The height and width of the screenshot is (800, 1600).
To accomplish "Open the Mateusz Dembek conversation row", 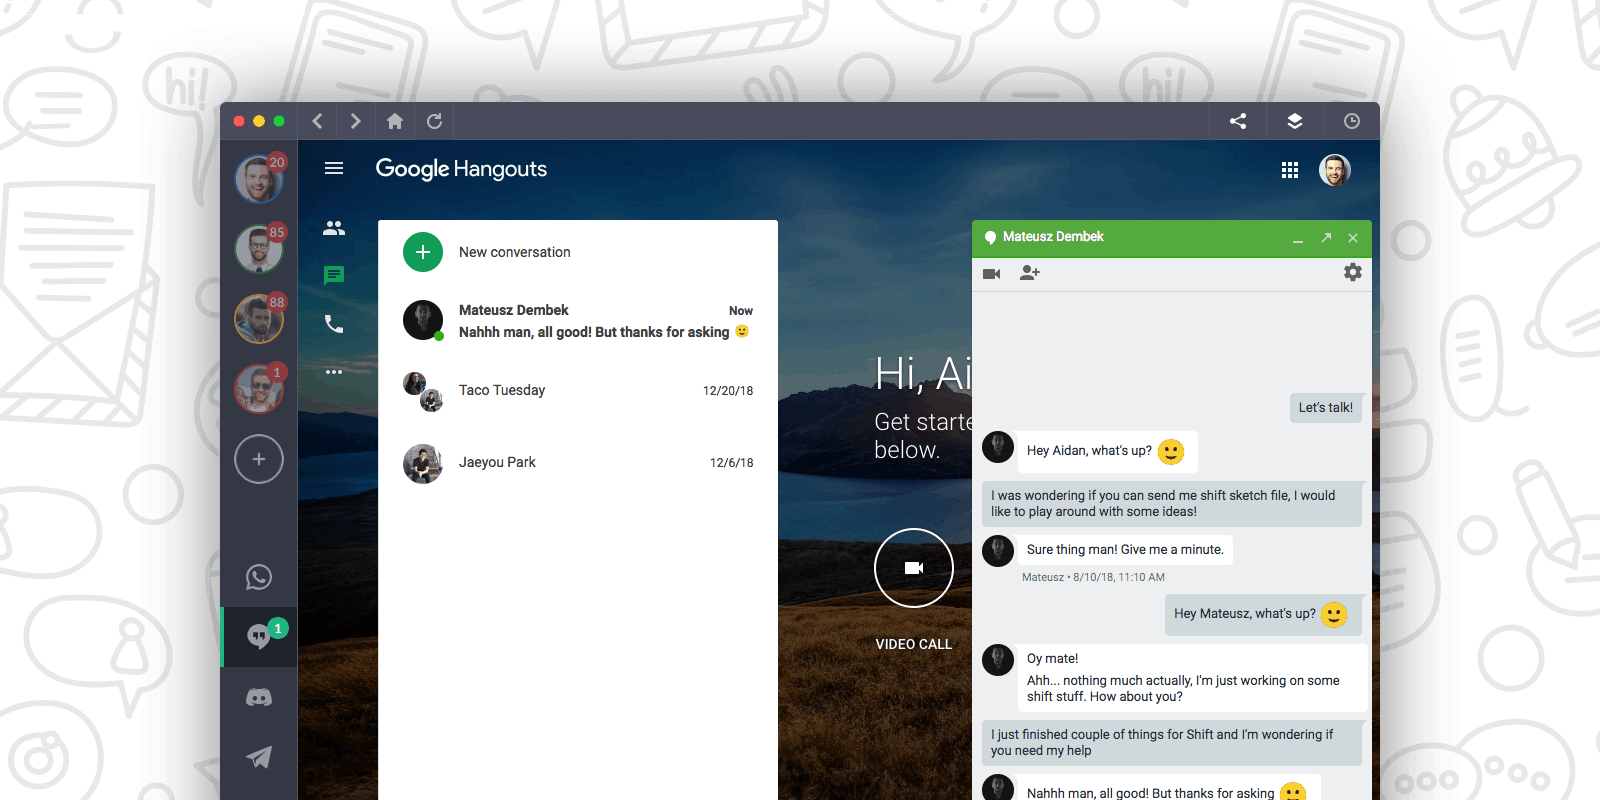I will click(x=578, y=321).
